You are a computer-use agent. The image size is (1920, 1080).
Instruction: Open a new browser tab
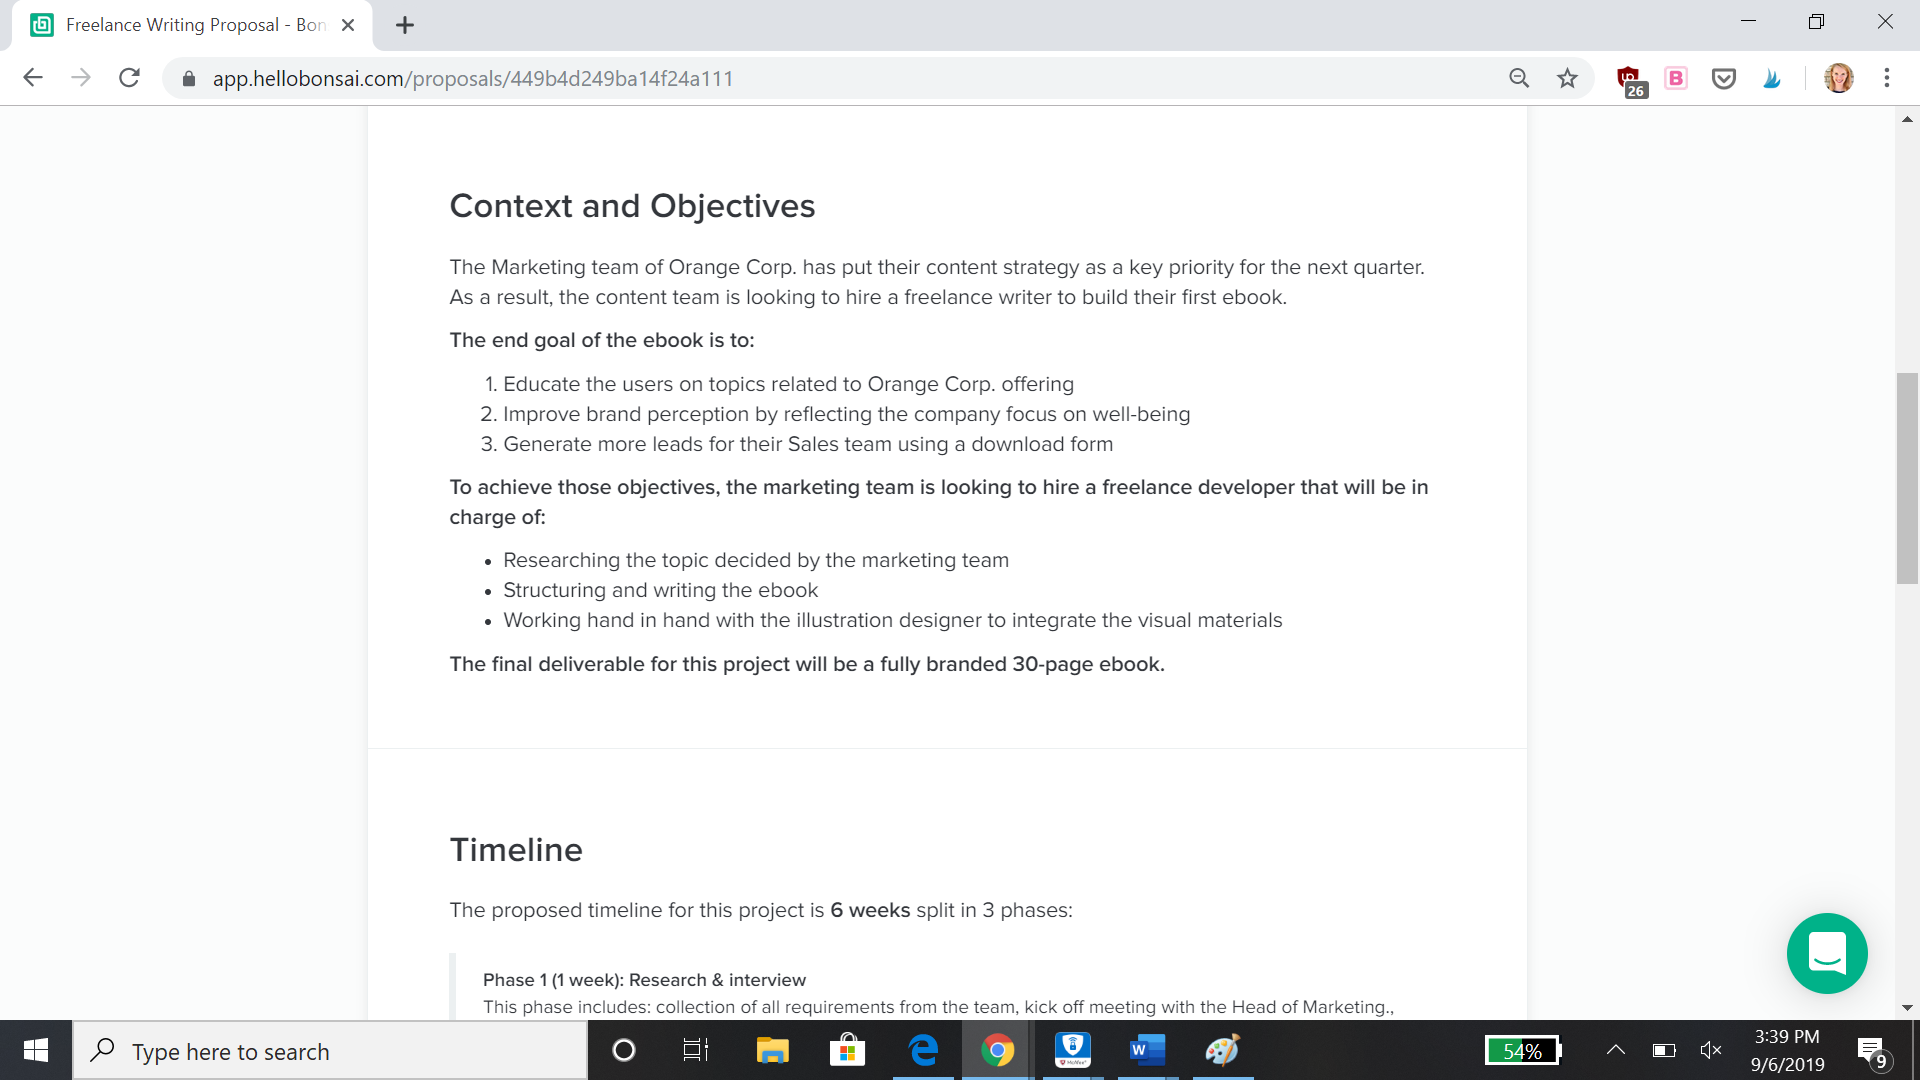[404, 25]
